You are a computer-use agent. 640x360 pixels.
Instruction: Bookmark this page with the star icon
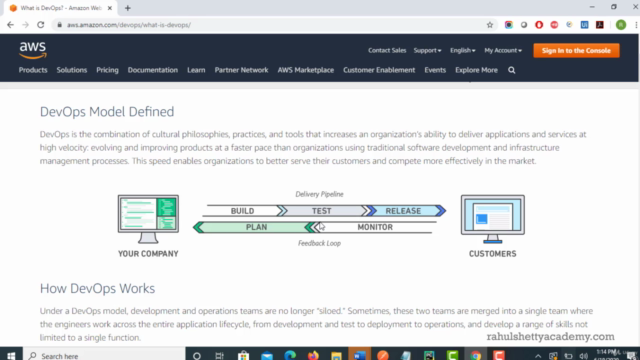coord(490,25)
